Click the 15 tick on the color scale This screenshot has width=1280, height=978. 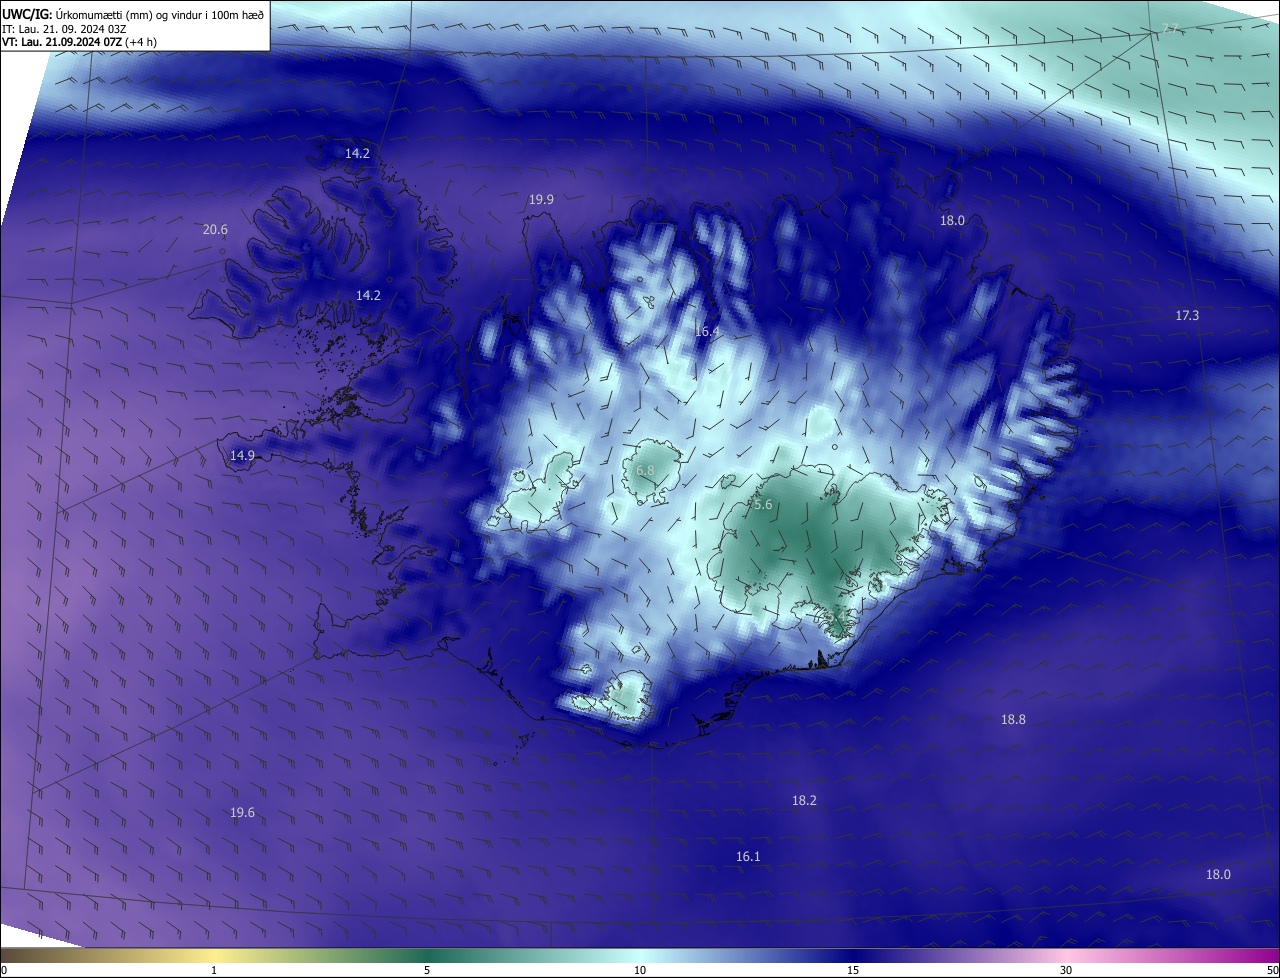(853, 970)
